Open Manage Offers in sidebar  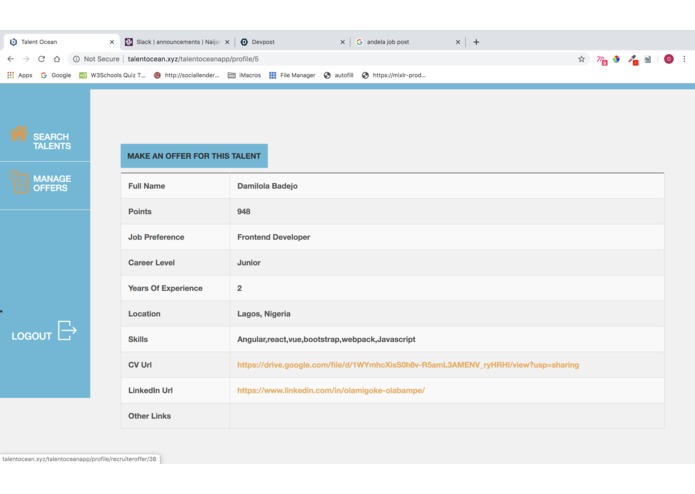[52, 183]
